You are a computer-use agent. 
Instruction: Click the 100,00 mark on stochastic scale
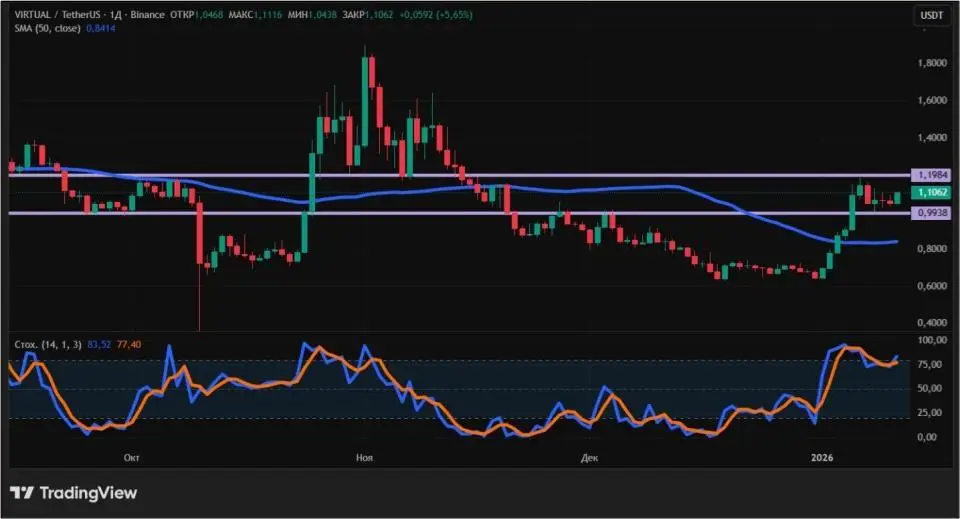(x=933, y=341)
